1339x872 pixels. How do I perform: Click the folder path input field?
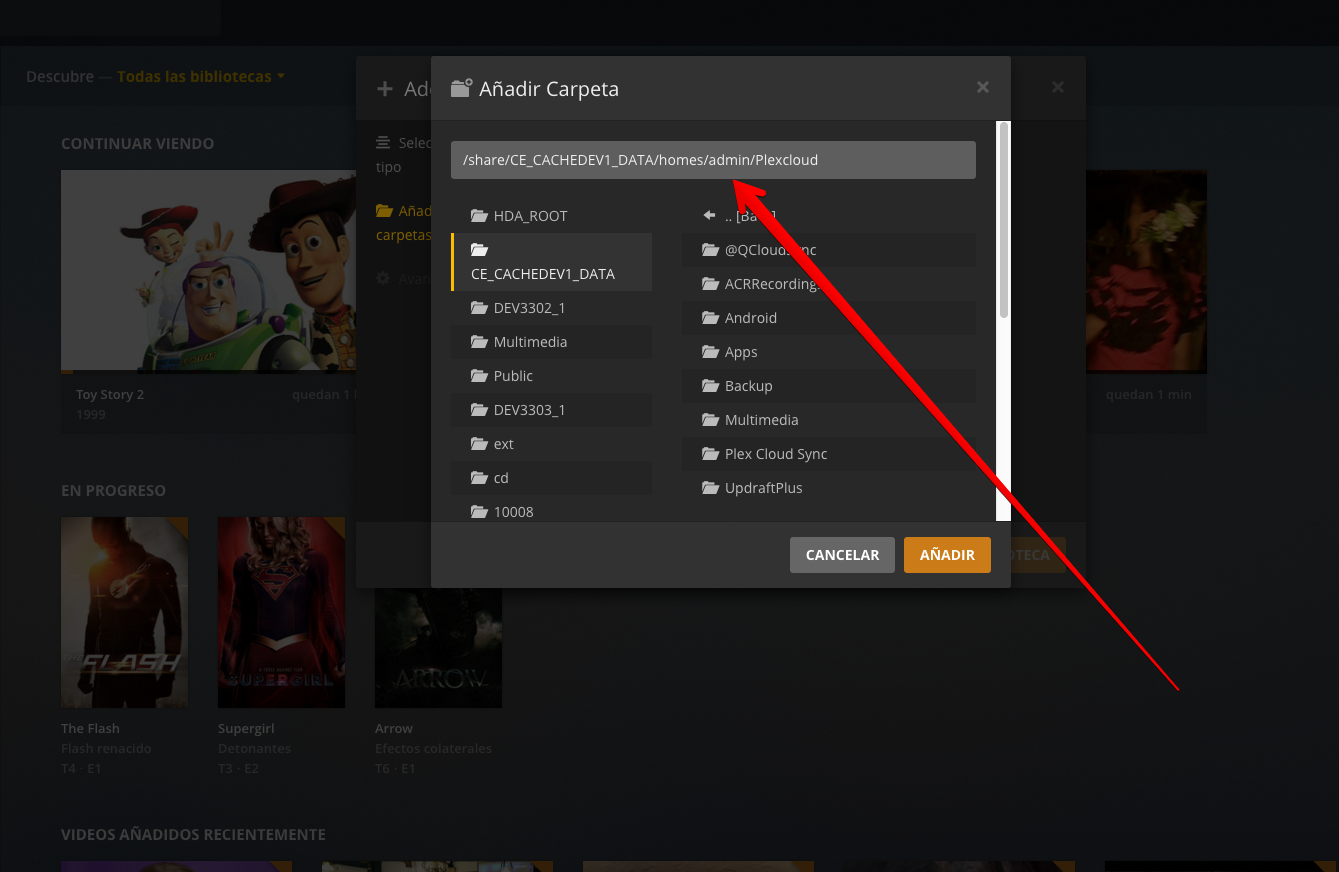[713, 160]
